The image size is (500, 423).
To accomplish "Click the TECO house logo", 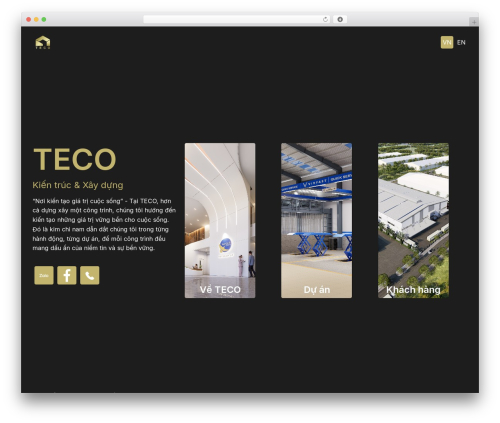I will pos(43,42).
